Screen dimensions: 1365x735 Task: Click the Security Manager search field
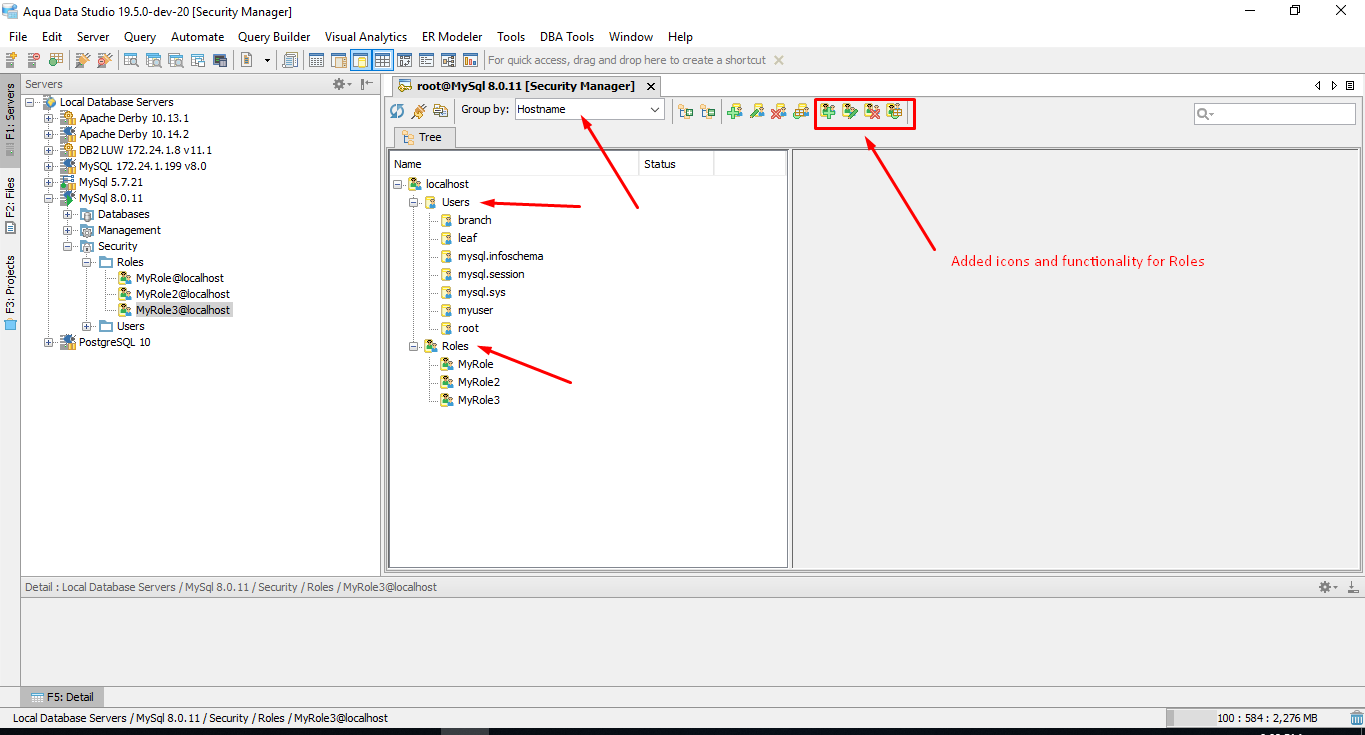click(x=1275, y=114)
